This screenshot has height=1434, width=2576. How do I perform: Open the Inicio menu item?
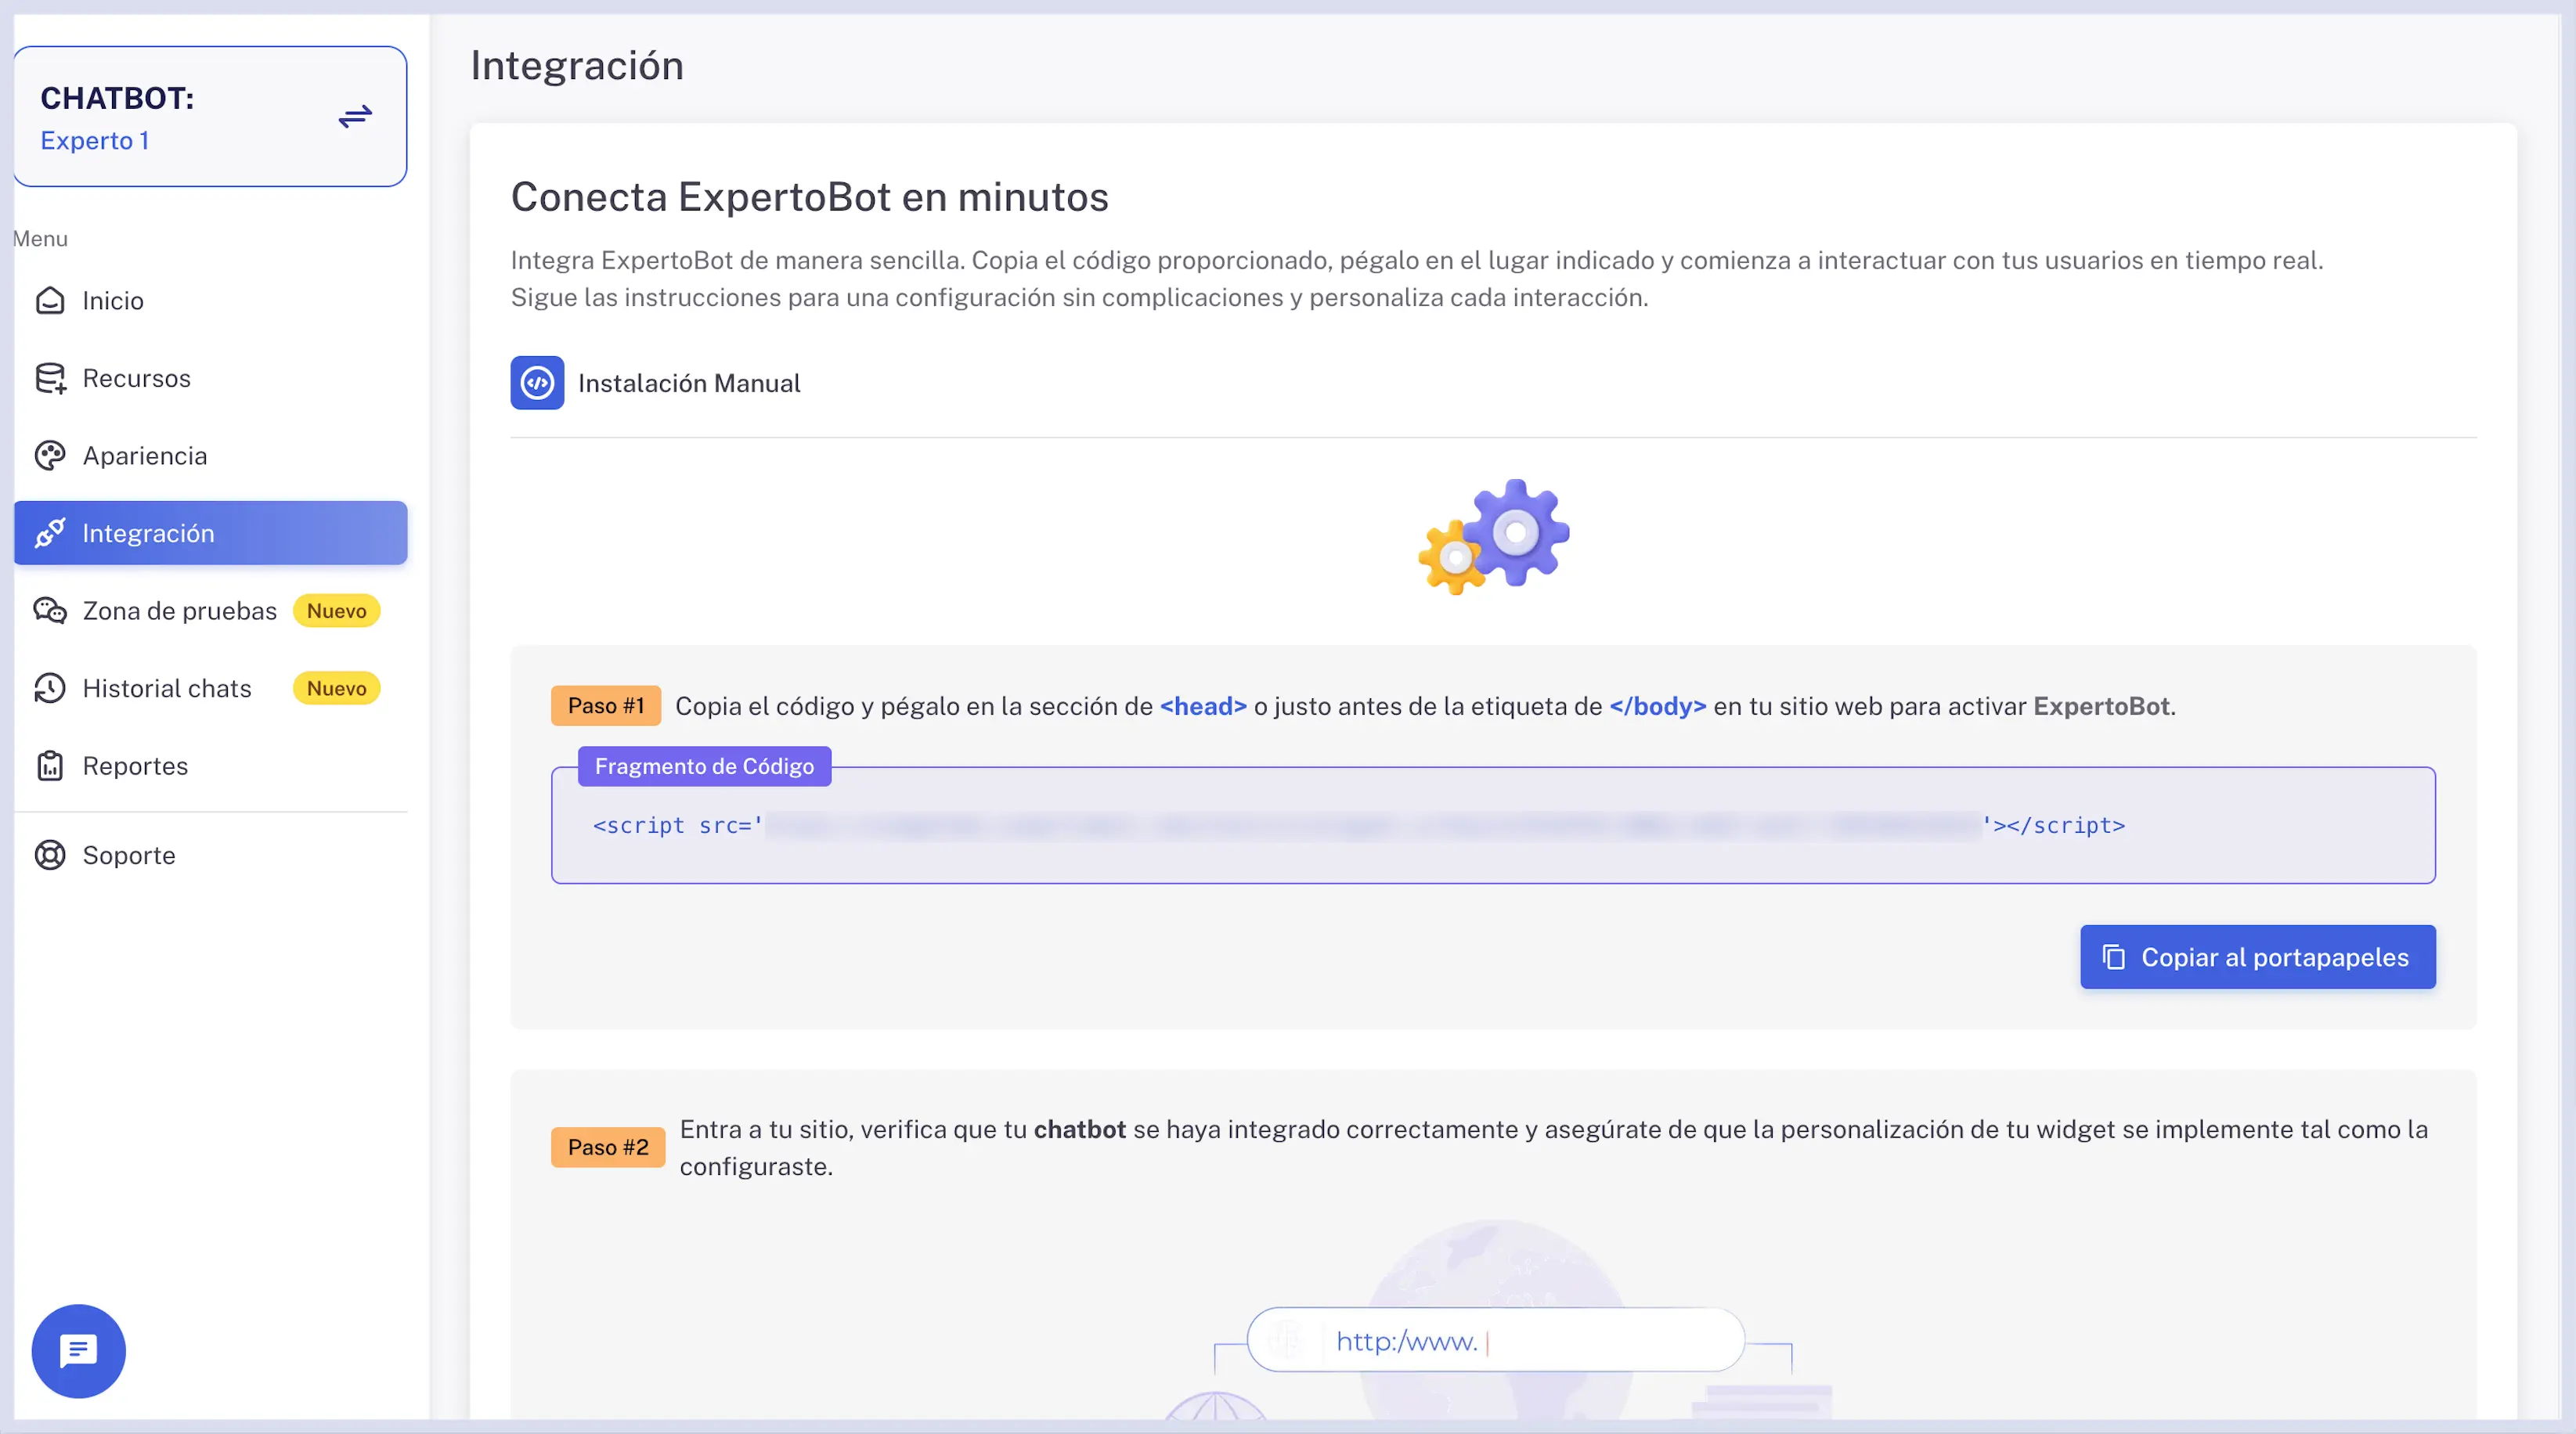pyautogui.click(x=211, y=300)
